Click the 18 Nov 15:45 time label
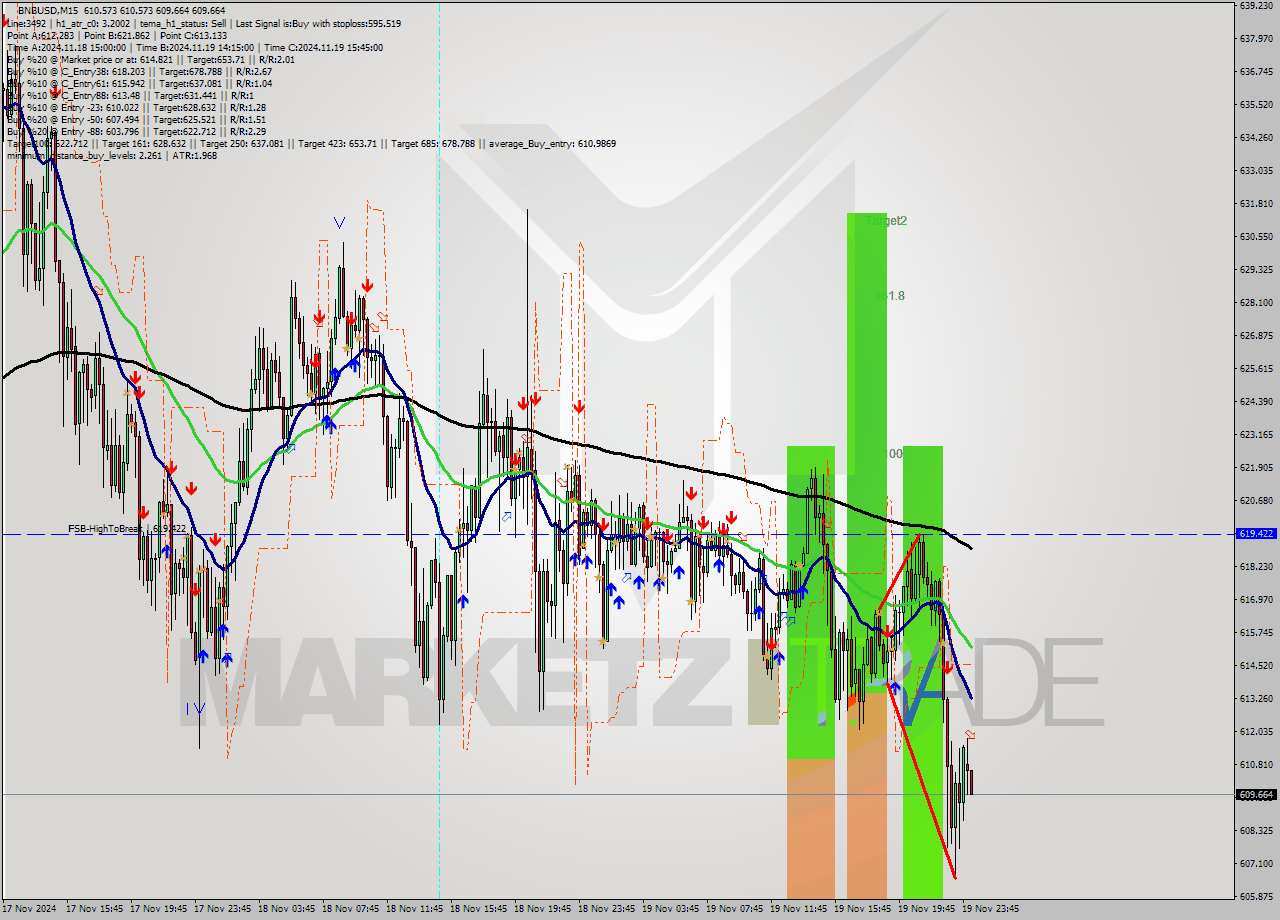This screenshot has height=920, width=1280. [478, 909]
